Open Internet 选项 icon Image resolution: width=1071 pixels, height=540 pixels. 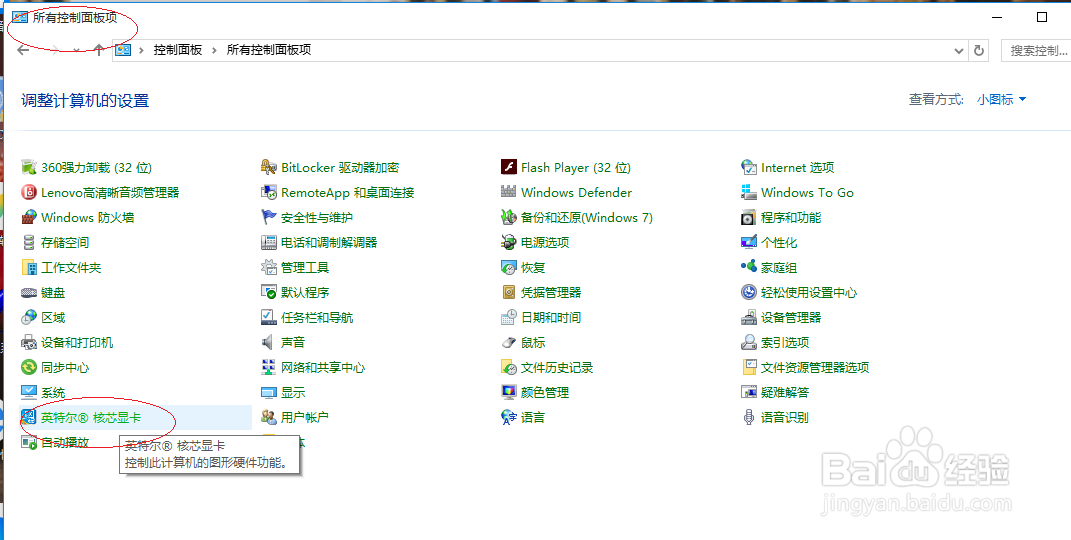pyautogui.click(x=749, y=167)
